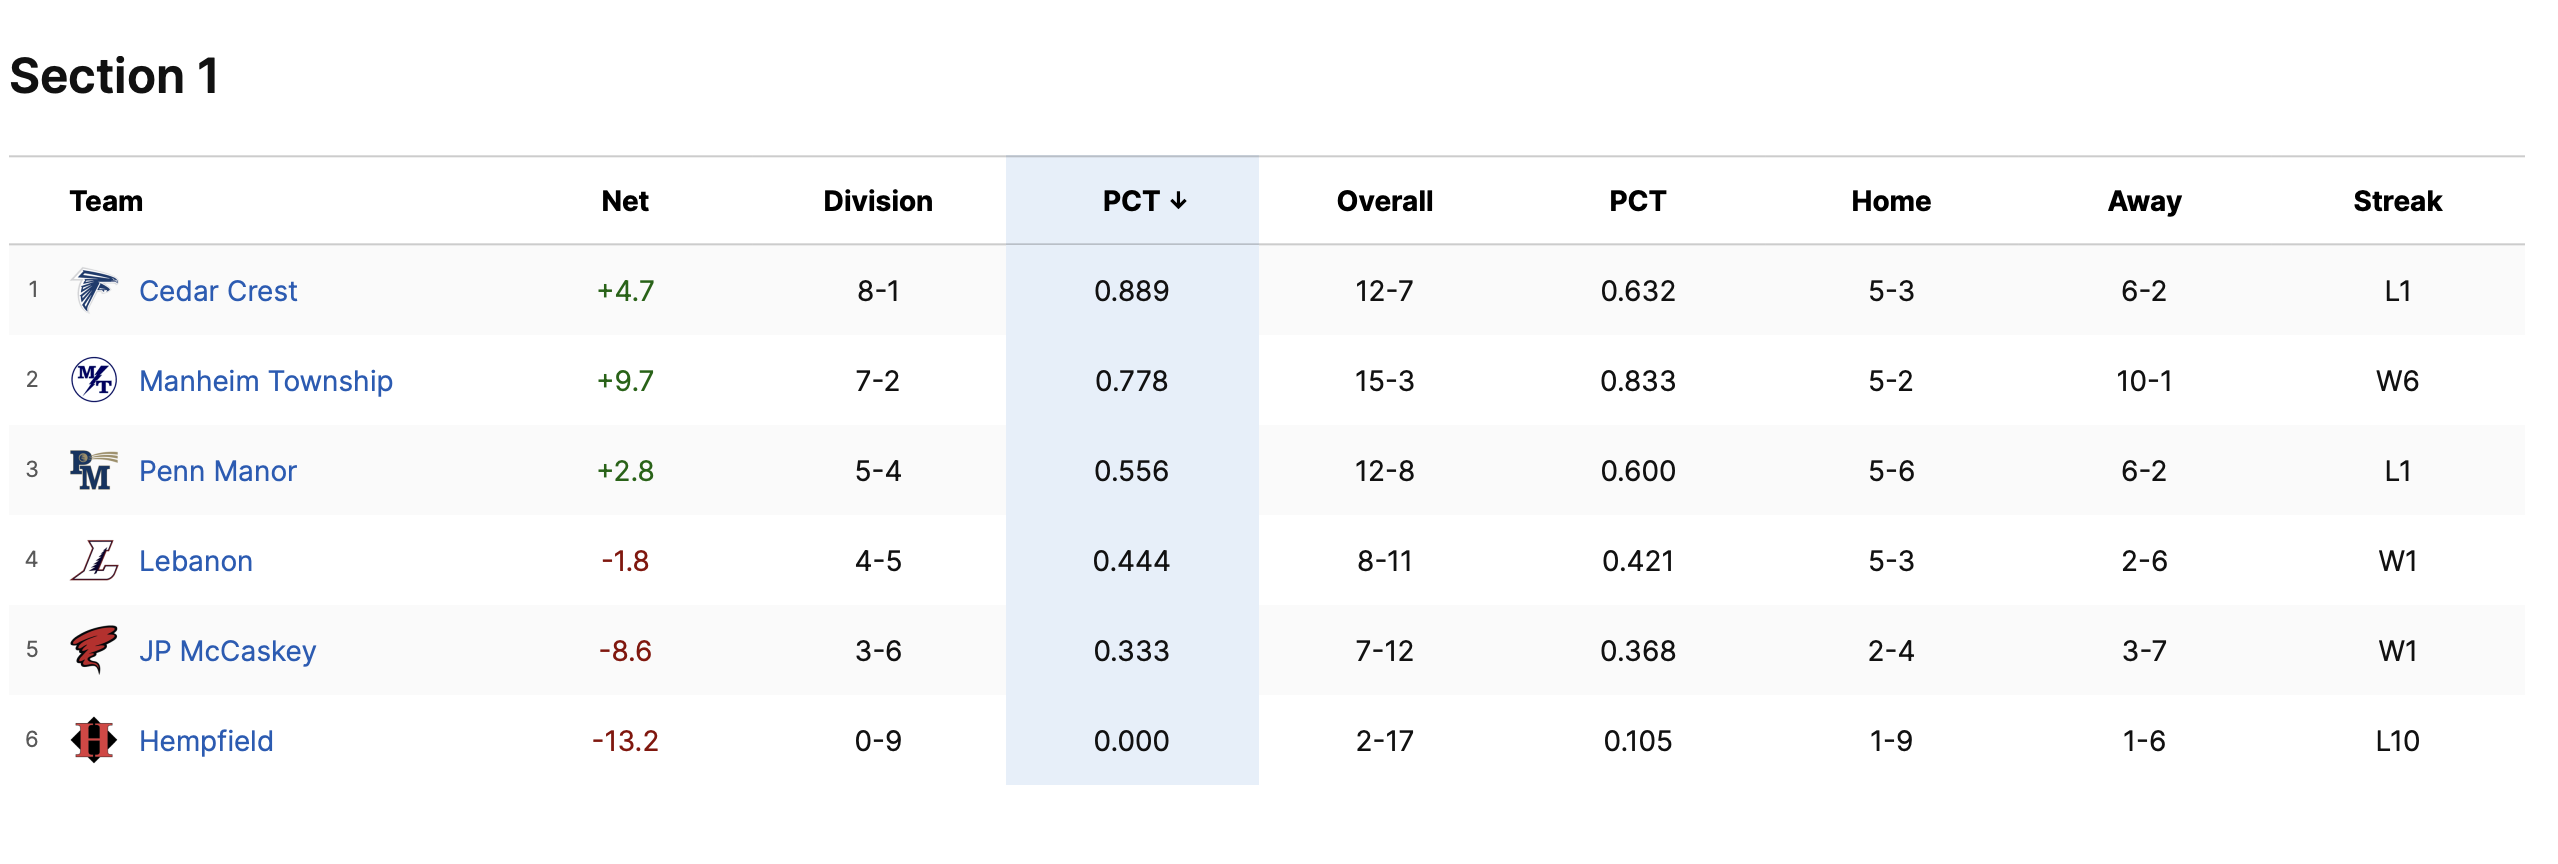
Task: Click the Lebanon L logo
Action: (x=94, y=561)
